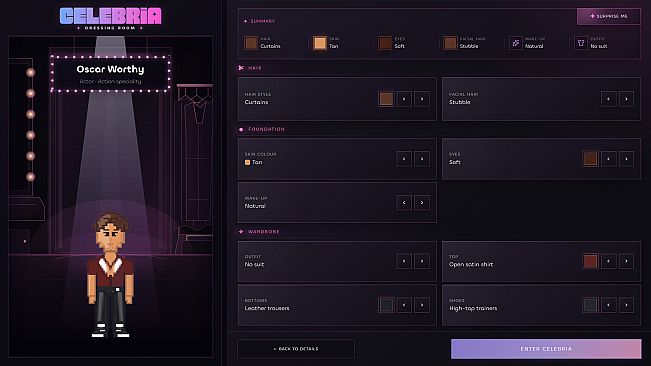Select previous outfit option
The image size is (651, 366).
coord(404,261)
